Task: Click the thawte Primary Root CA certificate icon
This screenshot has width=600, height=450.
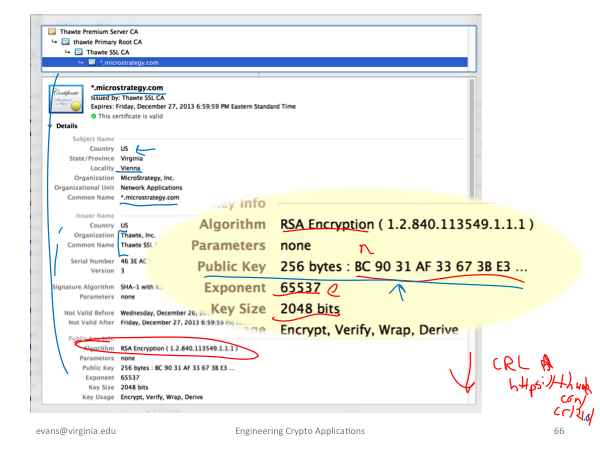Action: [65, 41]
